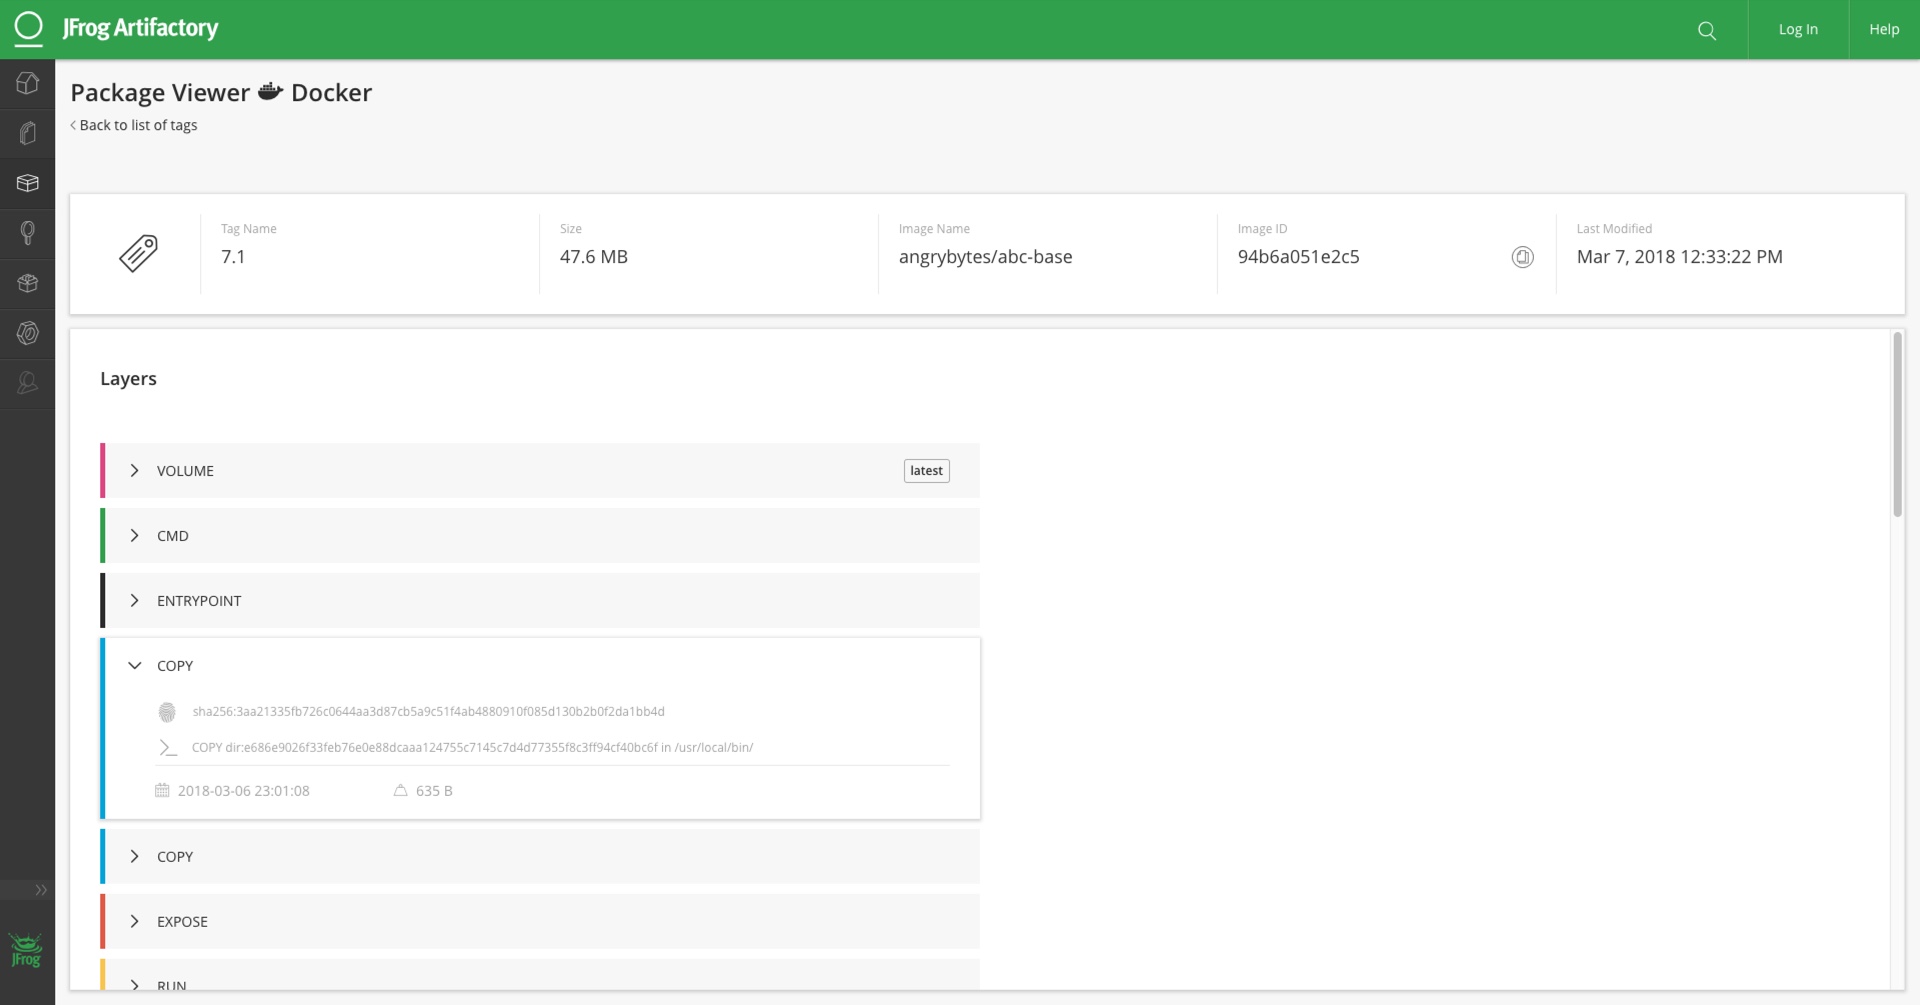The width and height of the screenshot is (1920, 1005).
Task: Open the Help menu
Action: (x=1884, y=29)
